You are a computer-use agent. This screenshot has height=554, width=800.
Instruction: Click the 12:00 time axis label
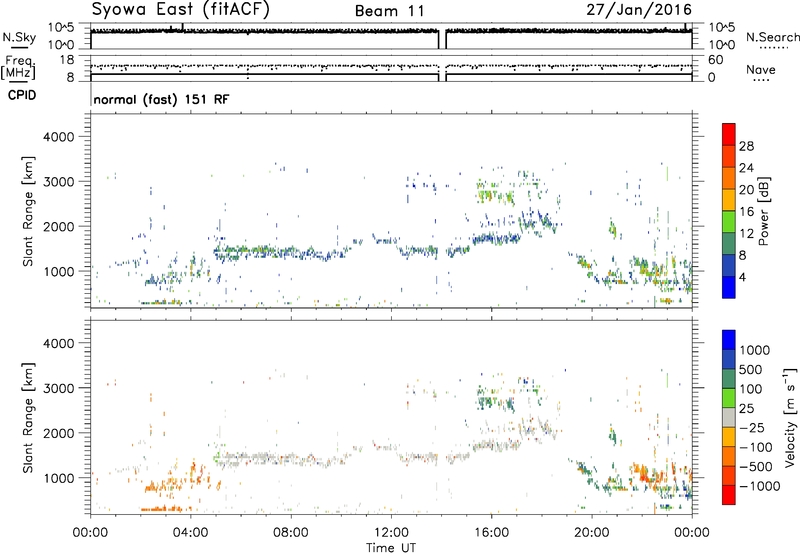[x=391, y=533]
